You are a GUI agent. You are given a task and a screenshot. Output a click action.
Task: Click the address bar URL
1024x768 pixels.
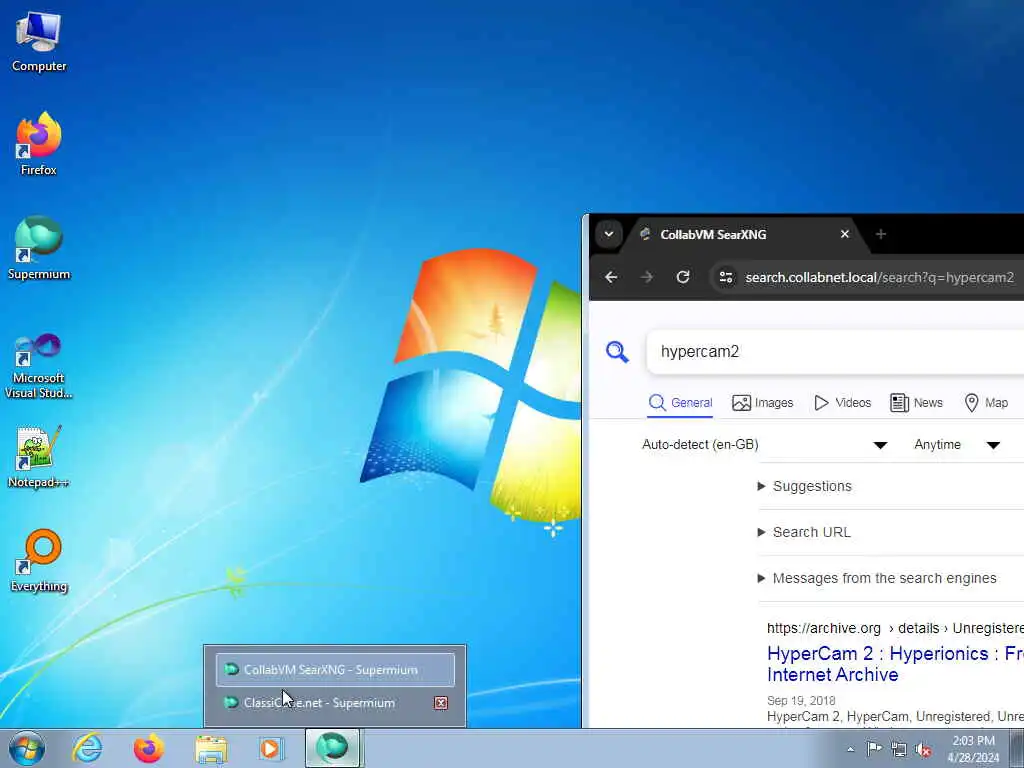879,278
